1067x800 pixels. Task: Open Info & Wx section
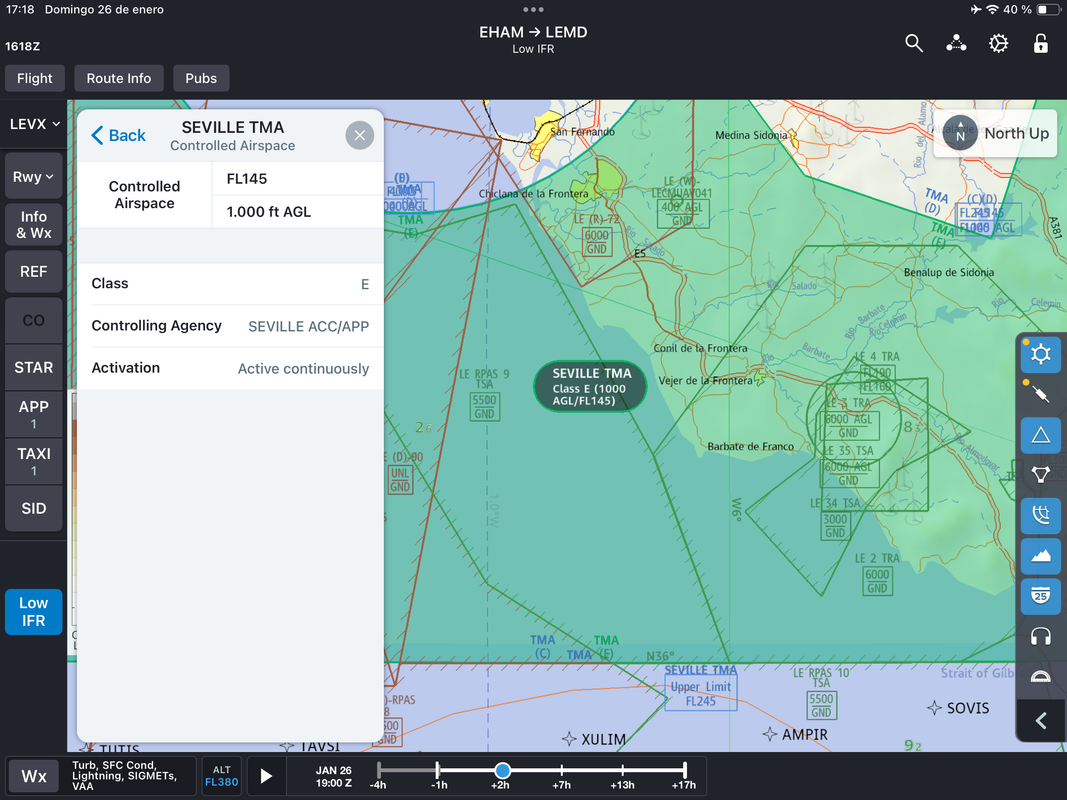[x=33, y=224]
